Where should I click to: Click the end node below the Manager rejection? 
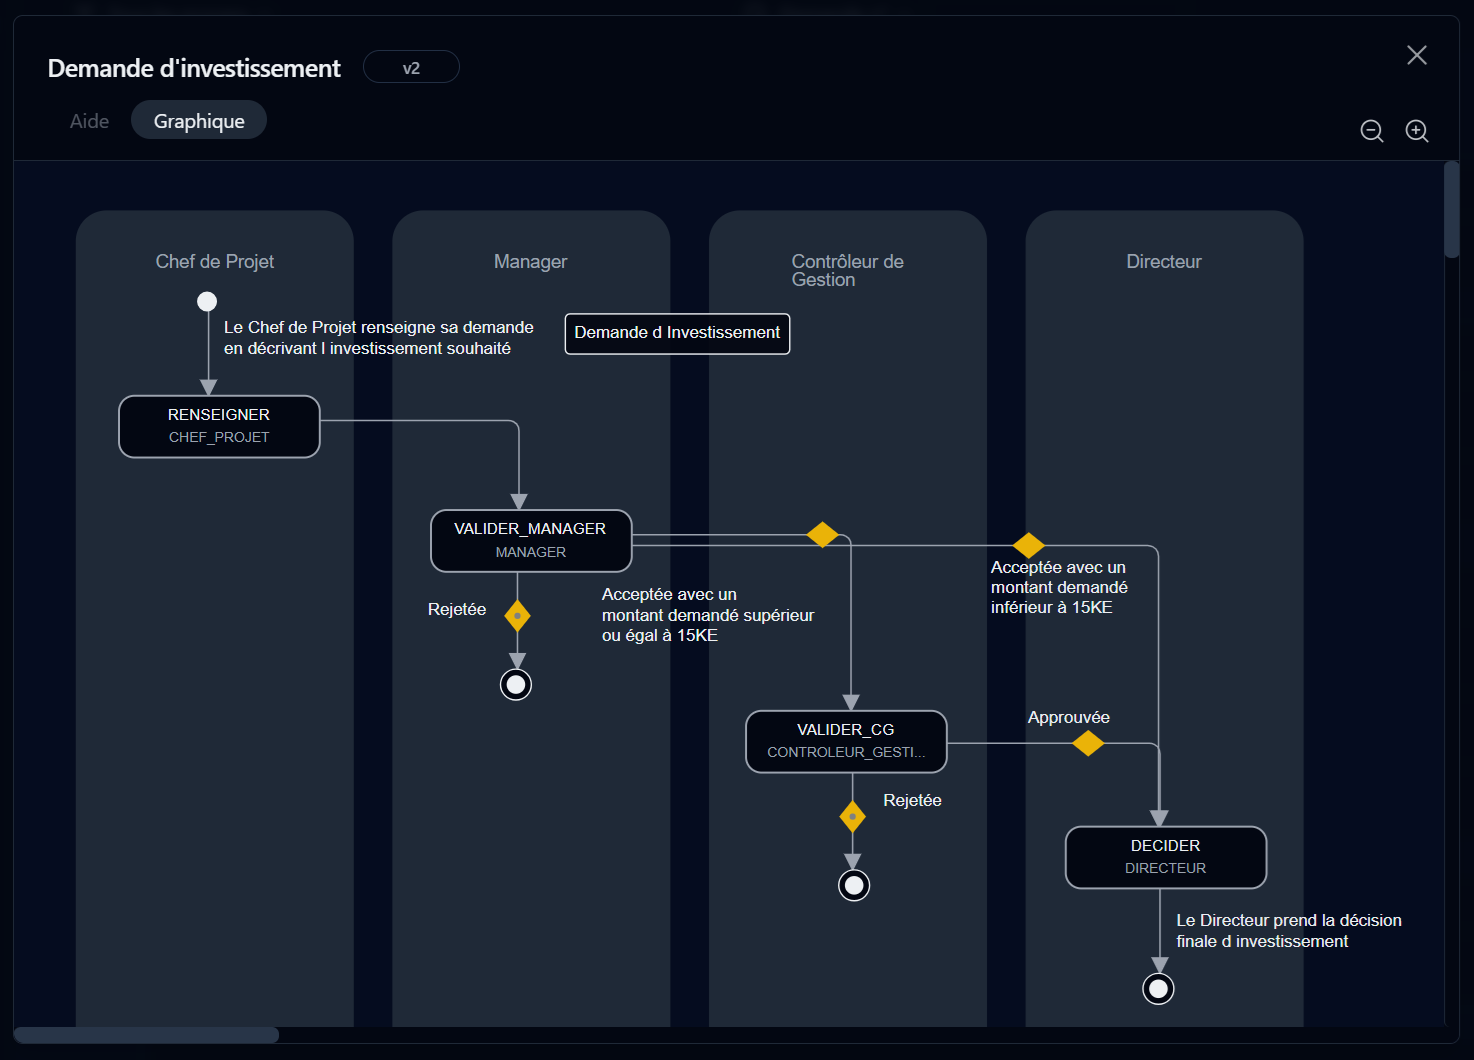pos(516,685)
